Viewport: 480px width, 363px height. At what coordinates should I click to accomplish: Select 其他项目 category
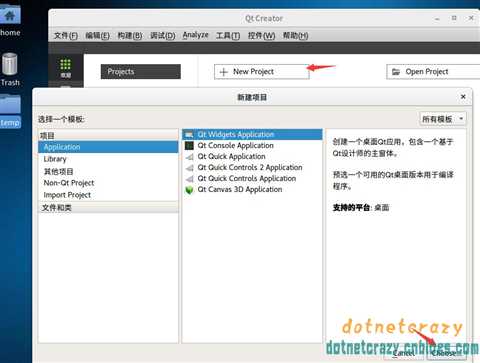108,171
